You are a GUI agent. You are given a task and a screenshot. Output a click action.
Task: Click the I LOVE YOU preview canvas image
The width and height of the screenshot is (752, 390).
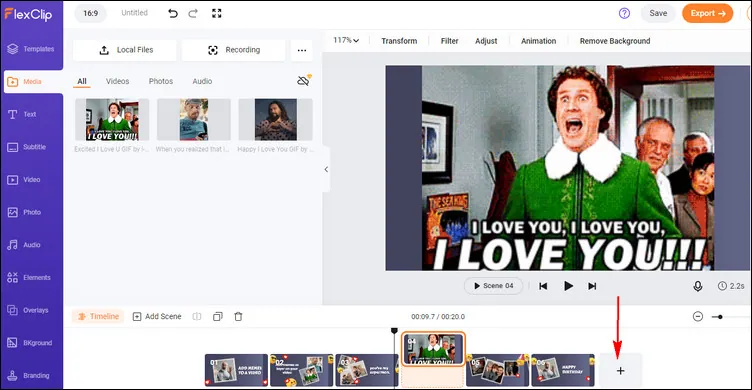point(567,168)
